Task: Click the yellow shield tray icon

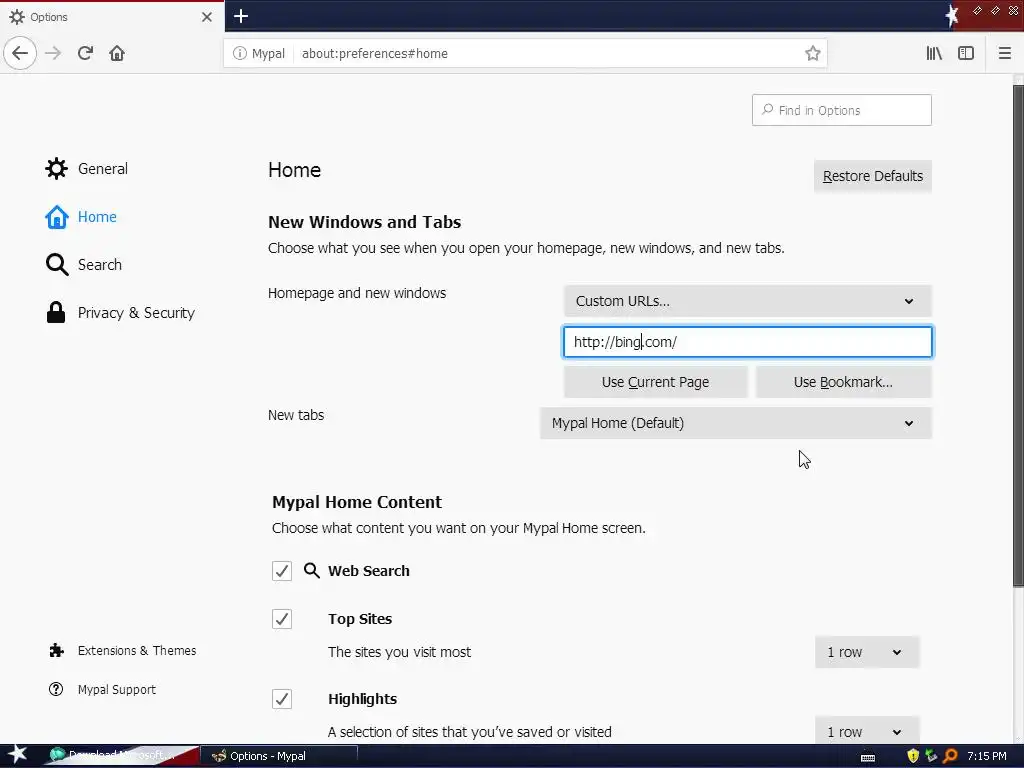Action: [x=913, y=756]
